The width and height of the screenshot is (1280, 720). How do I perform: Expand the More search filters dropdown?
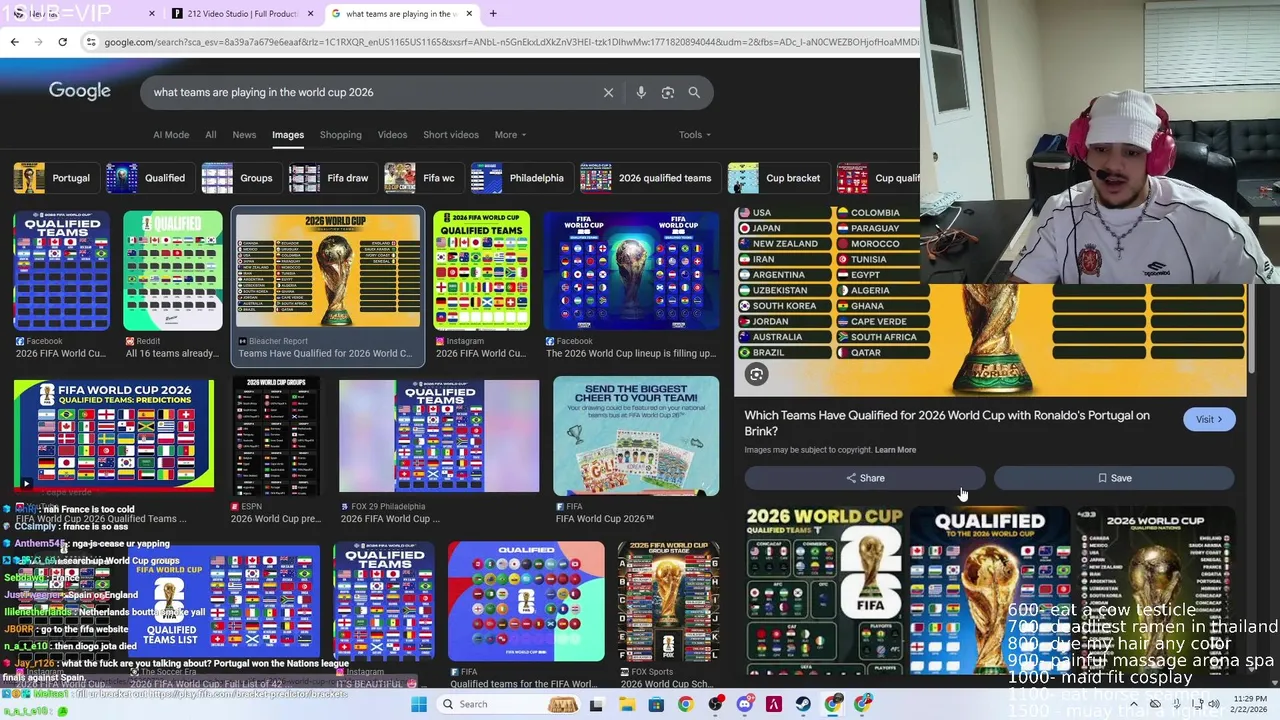point(510,135)
